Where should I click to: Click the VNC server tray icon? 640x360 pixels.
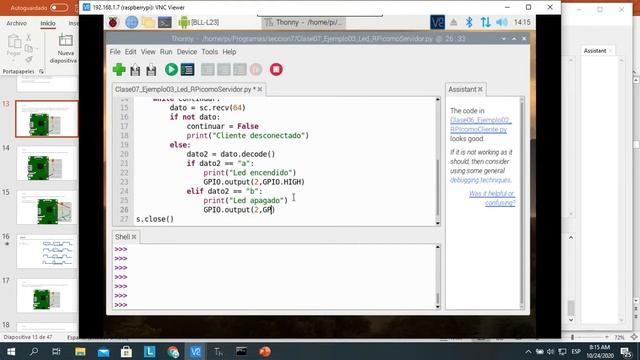437,22
